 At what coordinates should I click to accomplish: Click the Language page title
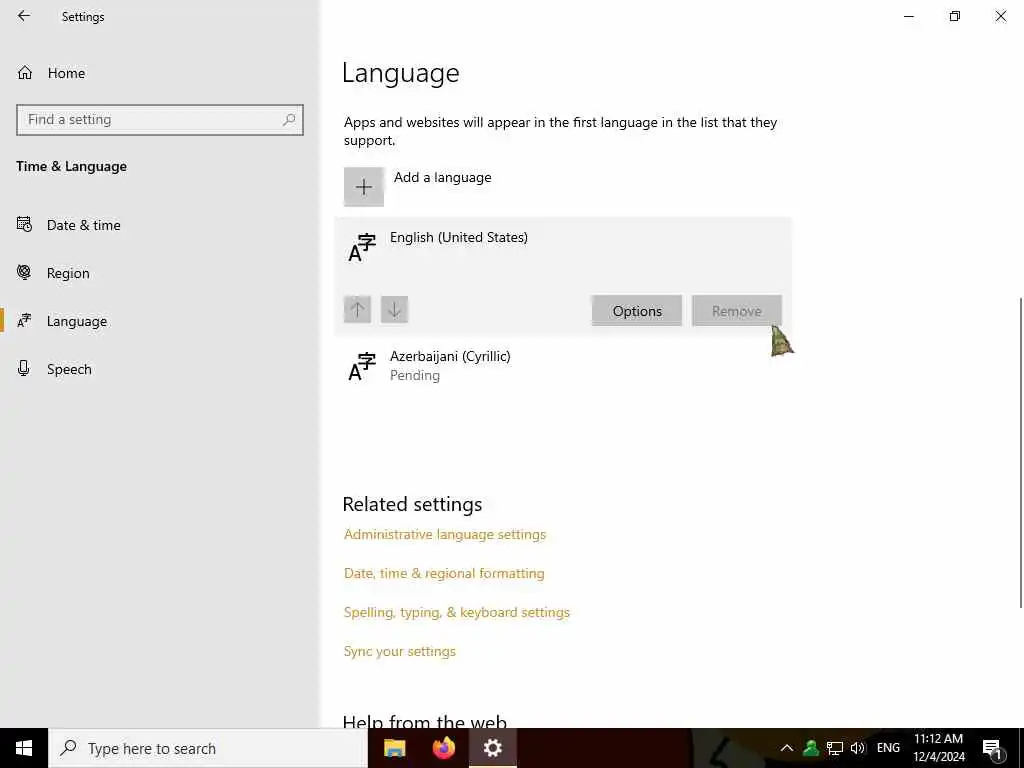(x=400, y=73)
